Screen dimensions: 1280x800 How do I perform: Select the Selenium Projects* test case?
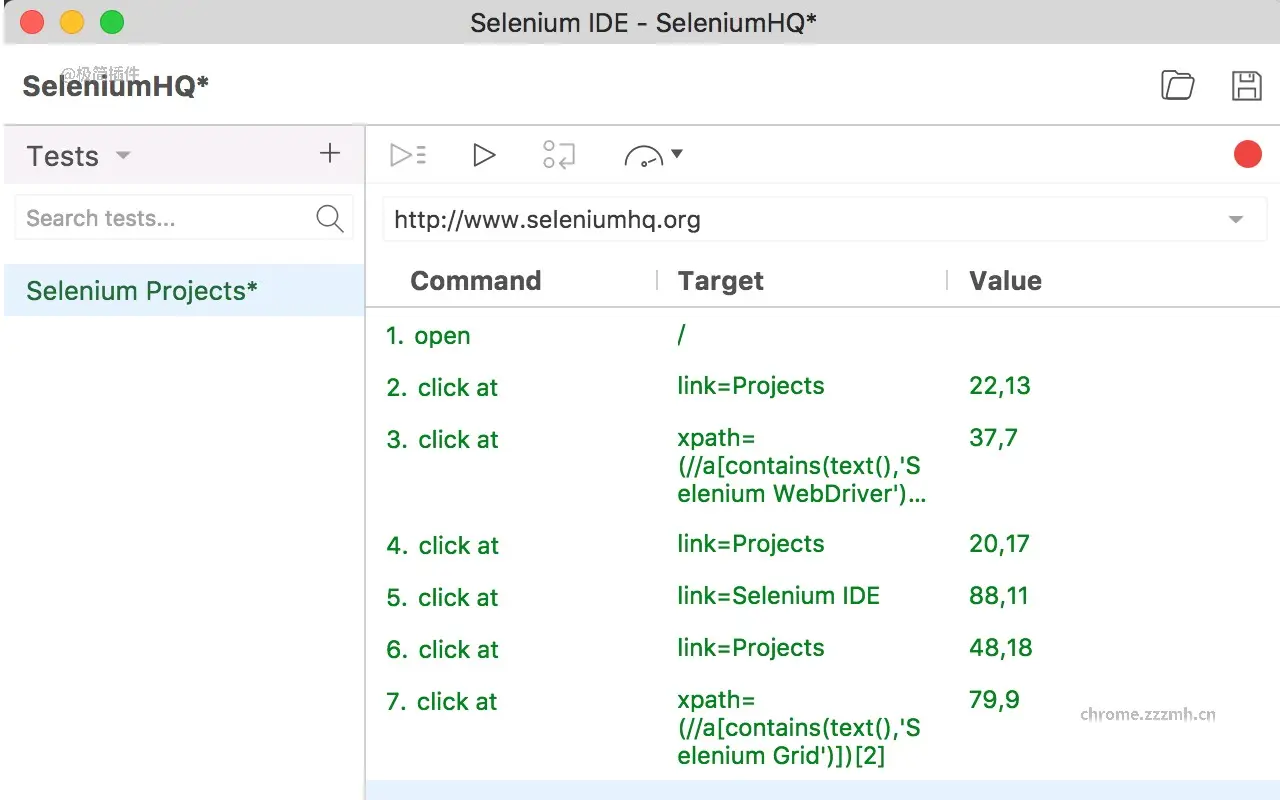pyautogui.click(x=138, y=290)
